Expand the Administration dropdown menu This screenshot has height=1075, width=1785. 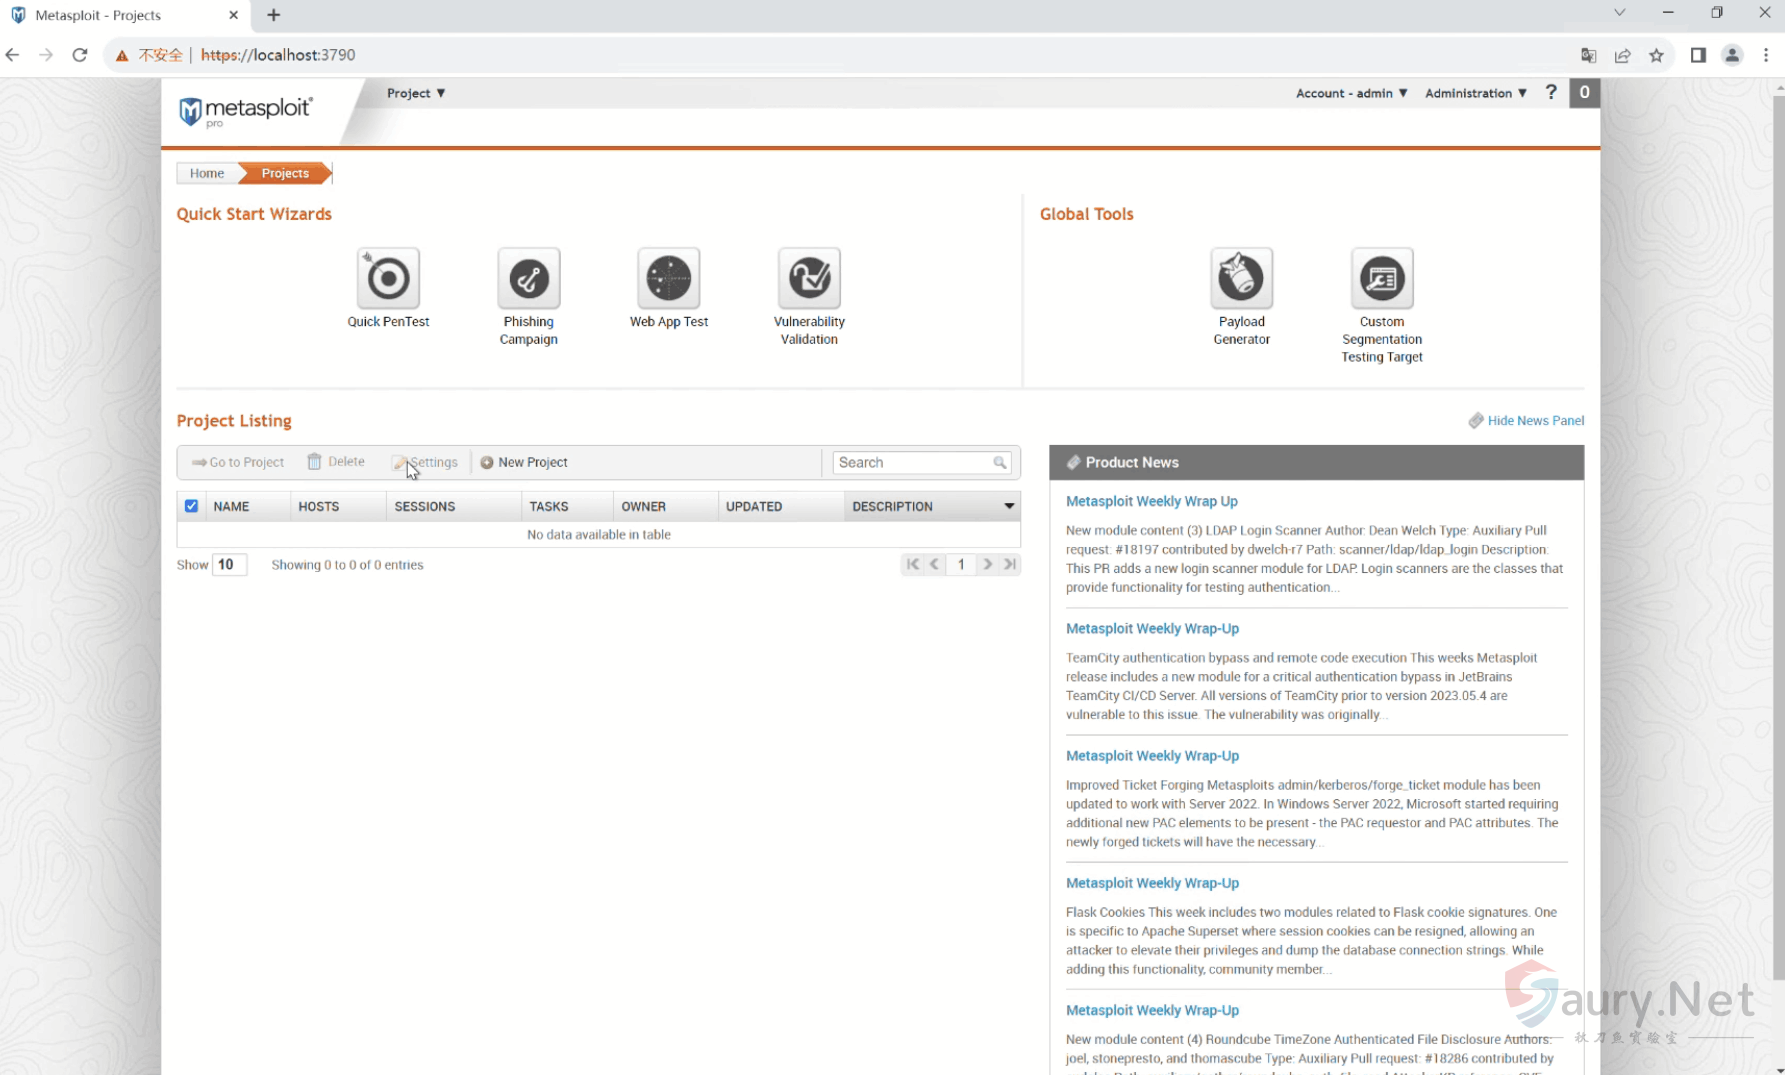(1475, 93)
